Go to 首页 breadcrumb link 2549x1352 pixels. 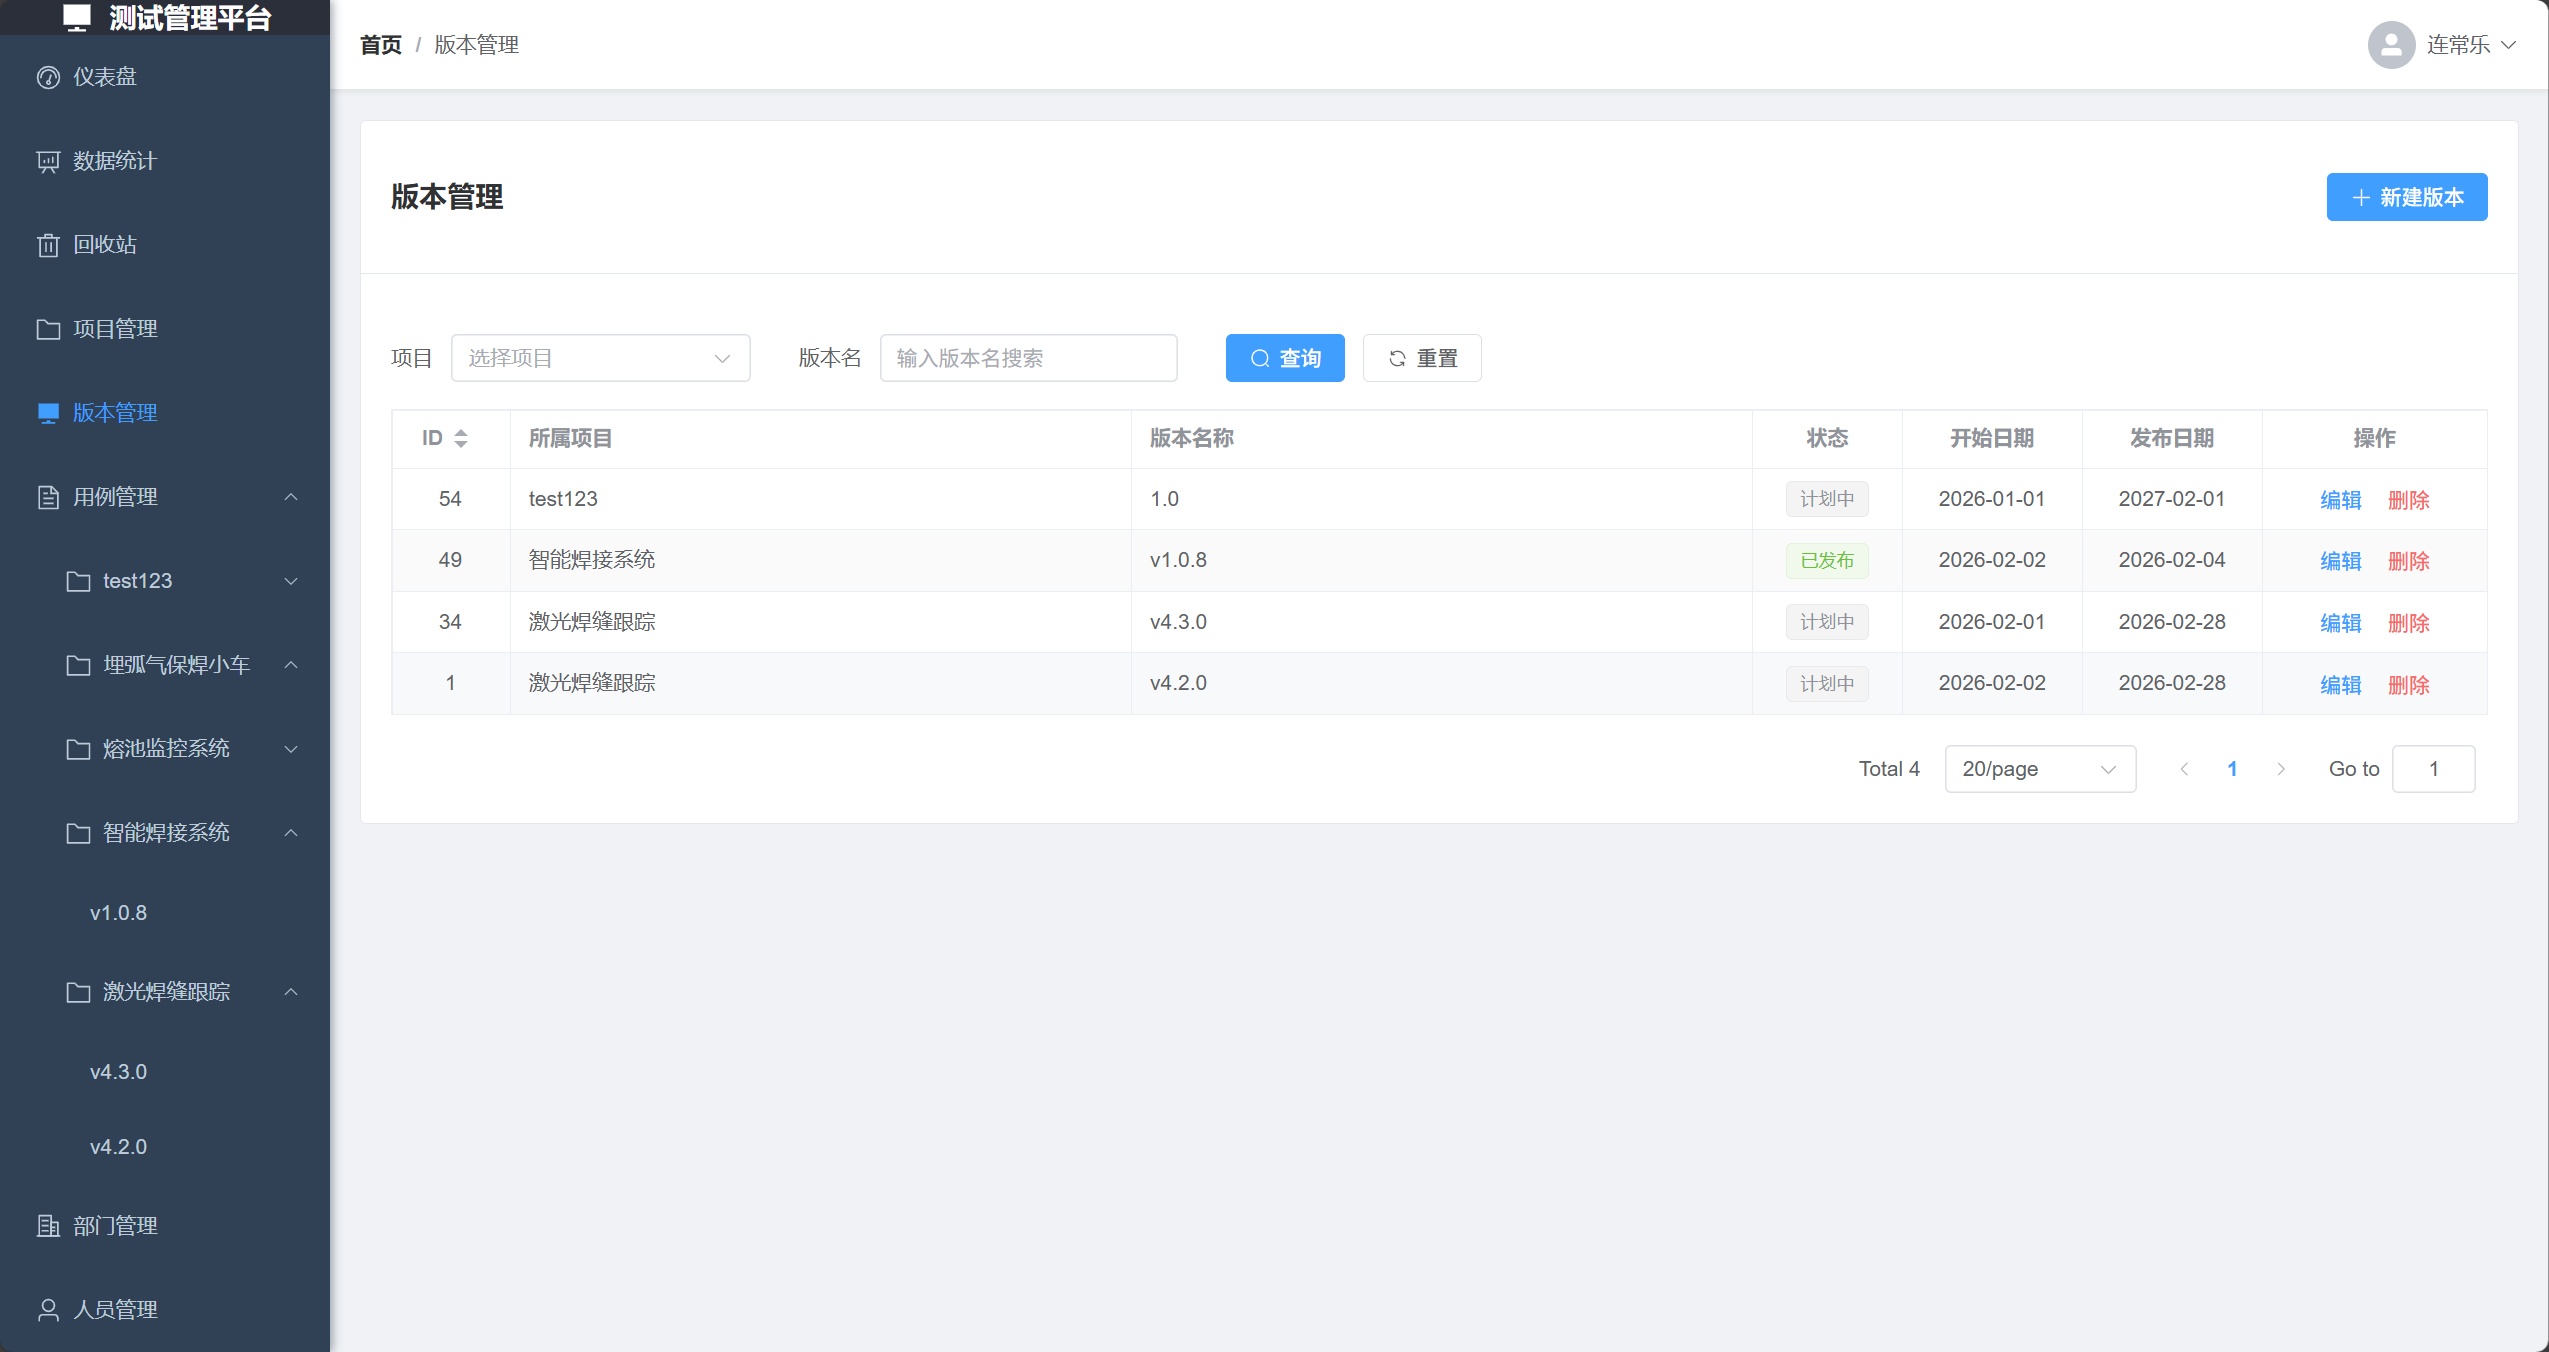tap(380, 45)
